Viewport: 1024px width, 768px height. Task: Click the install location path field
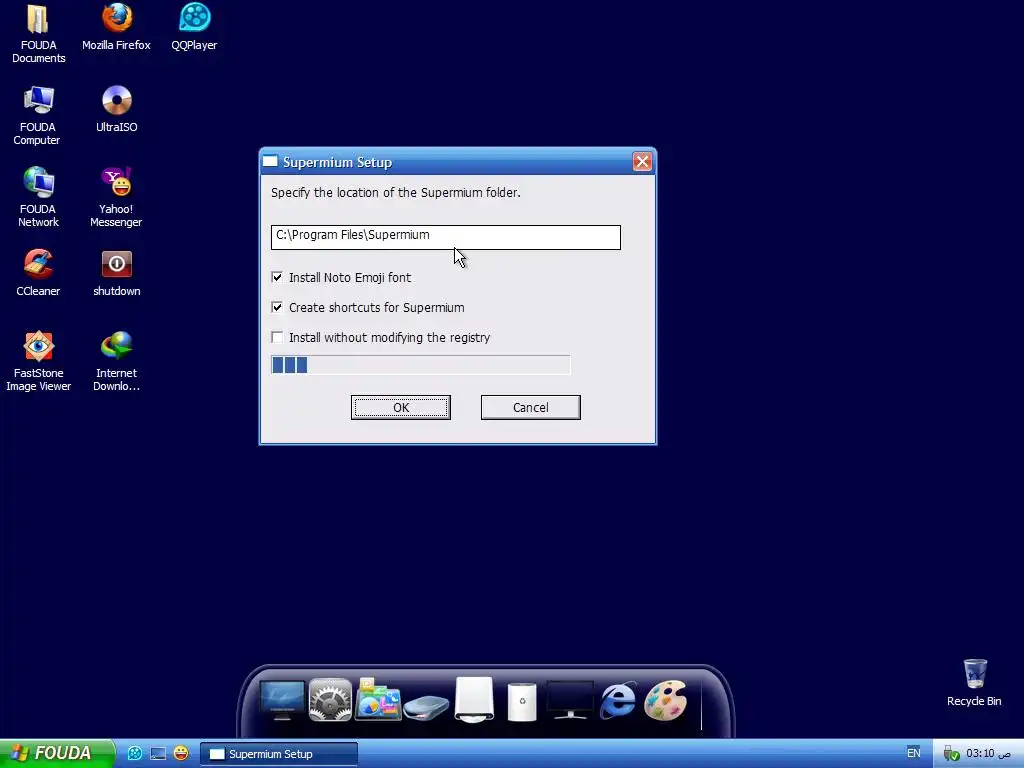coord(446,237)
